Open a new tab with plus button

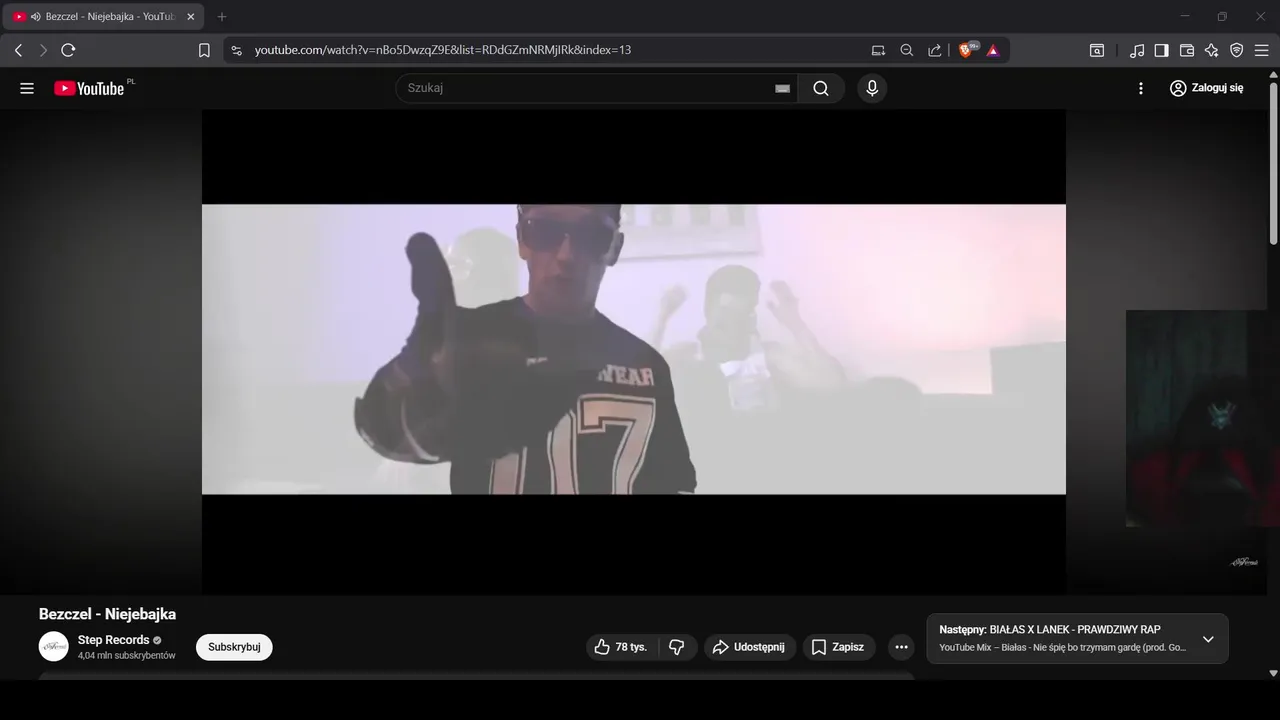[222, 17]
